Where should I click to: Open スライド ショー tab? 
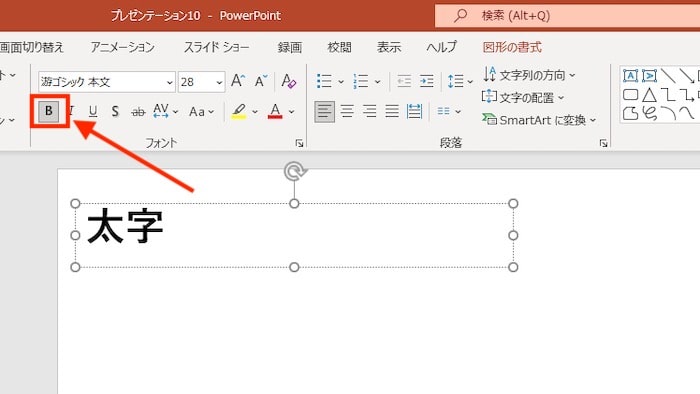(x=217, y=47)
